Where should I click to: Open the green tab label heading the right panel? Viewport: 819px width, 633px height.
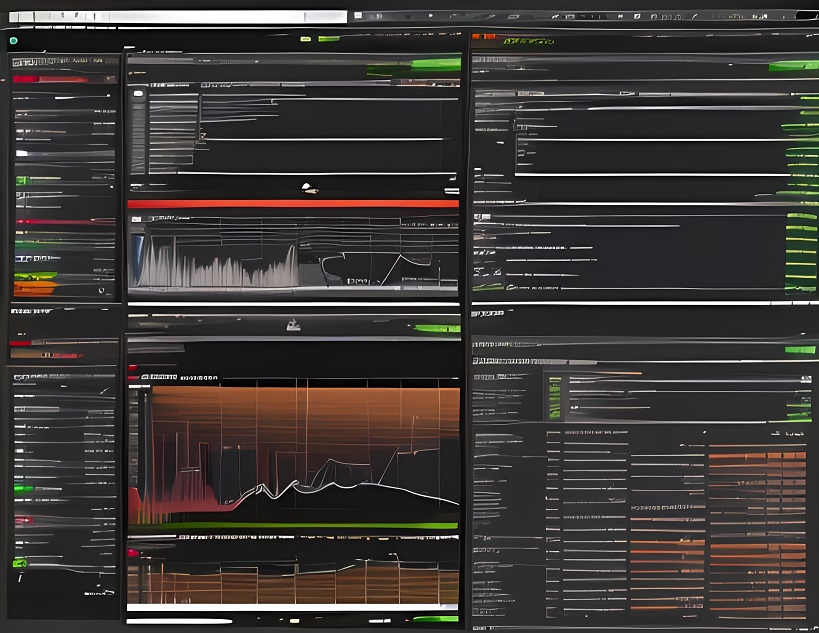coord(529,42)
